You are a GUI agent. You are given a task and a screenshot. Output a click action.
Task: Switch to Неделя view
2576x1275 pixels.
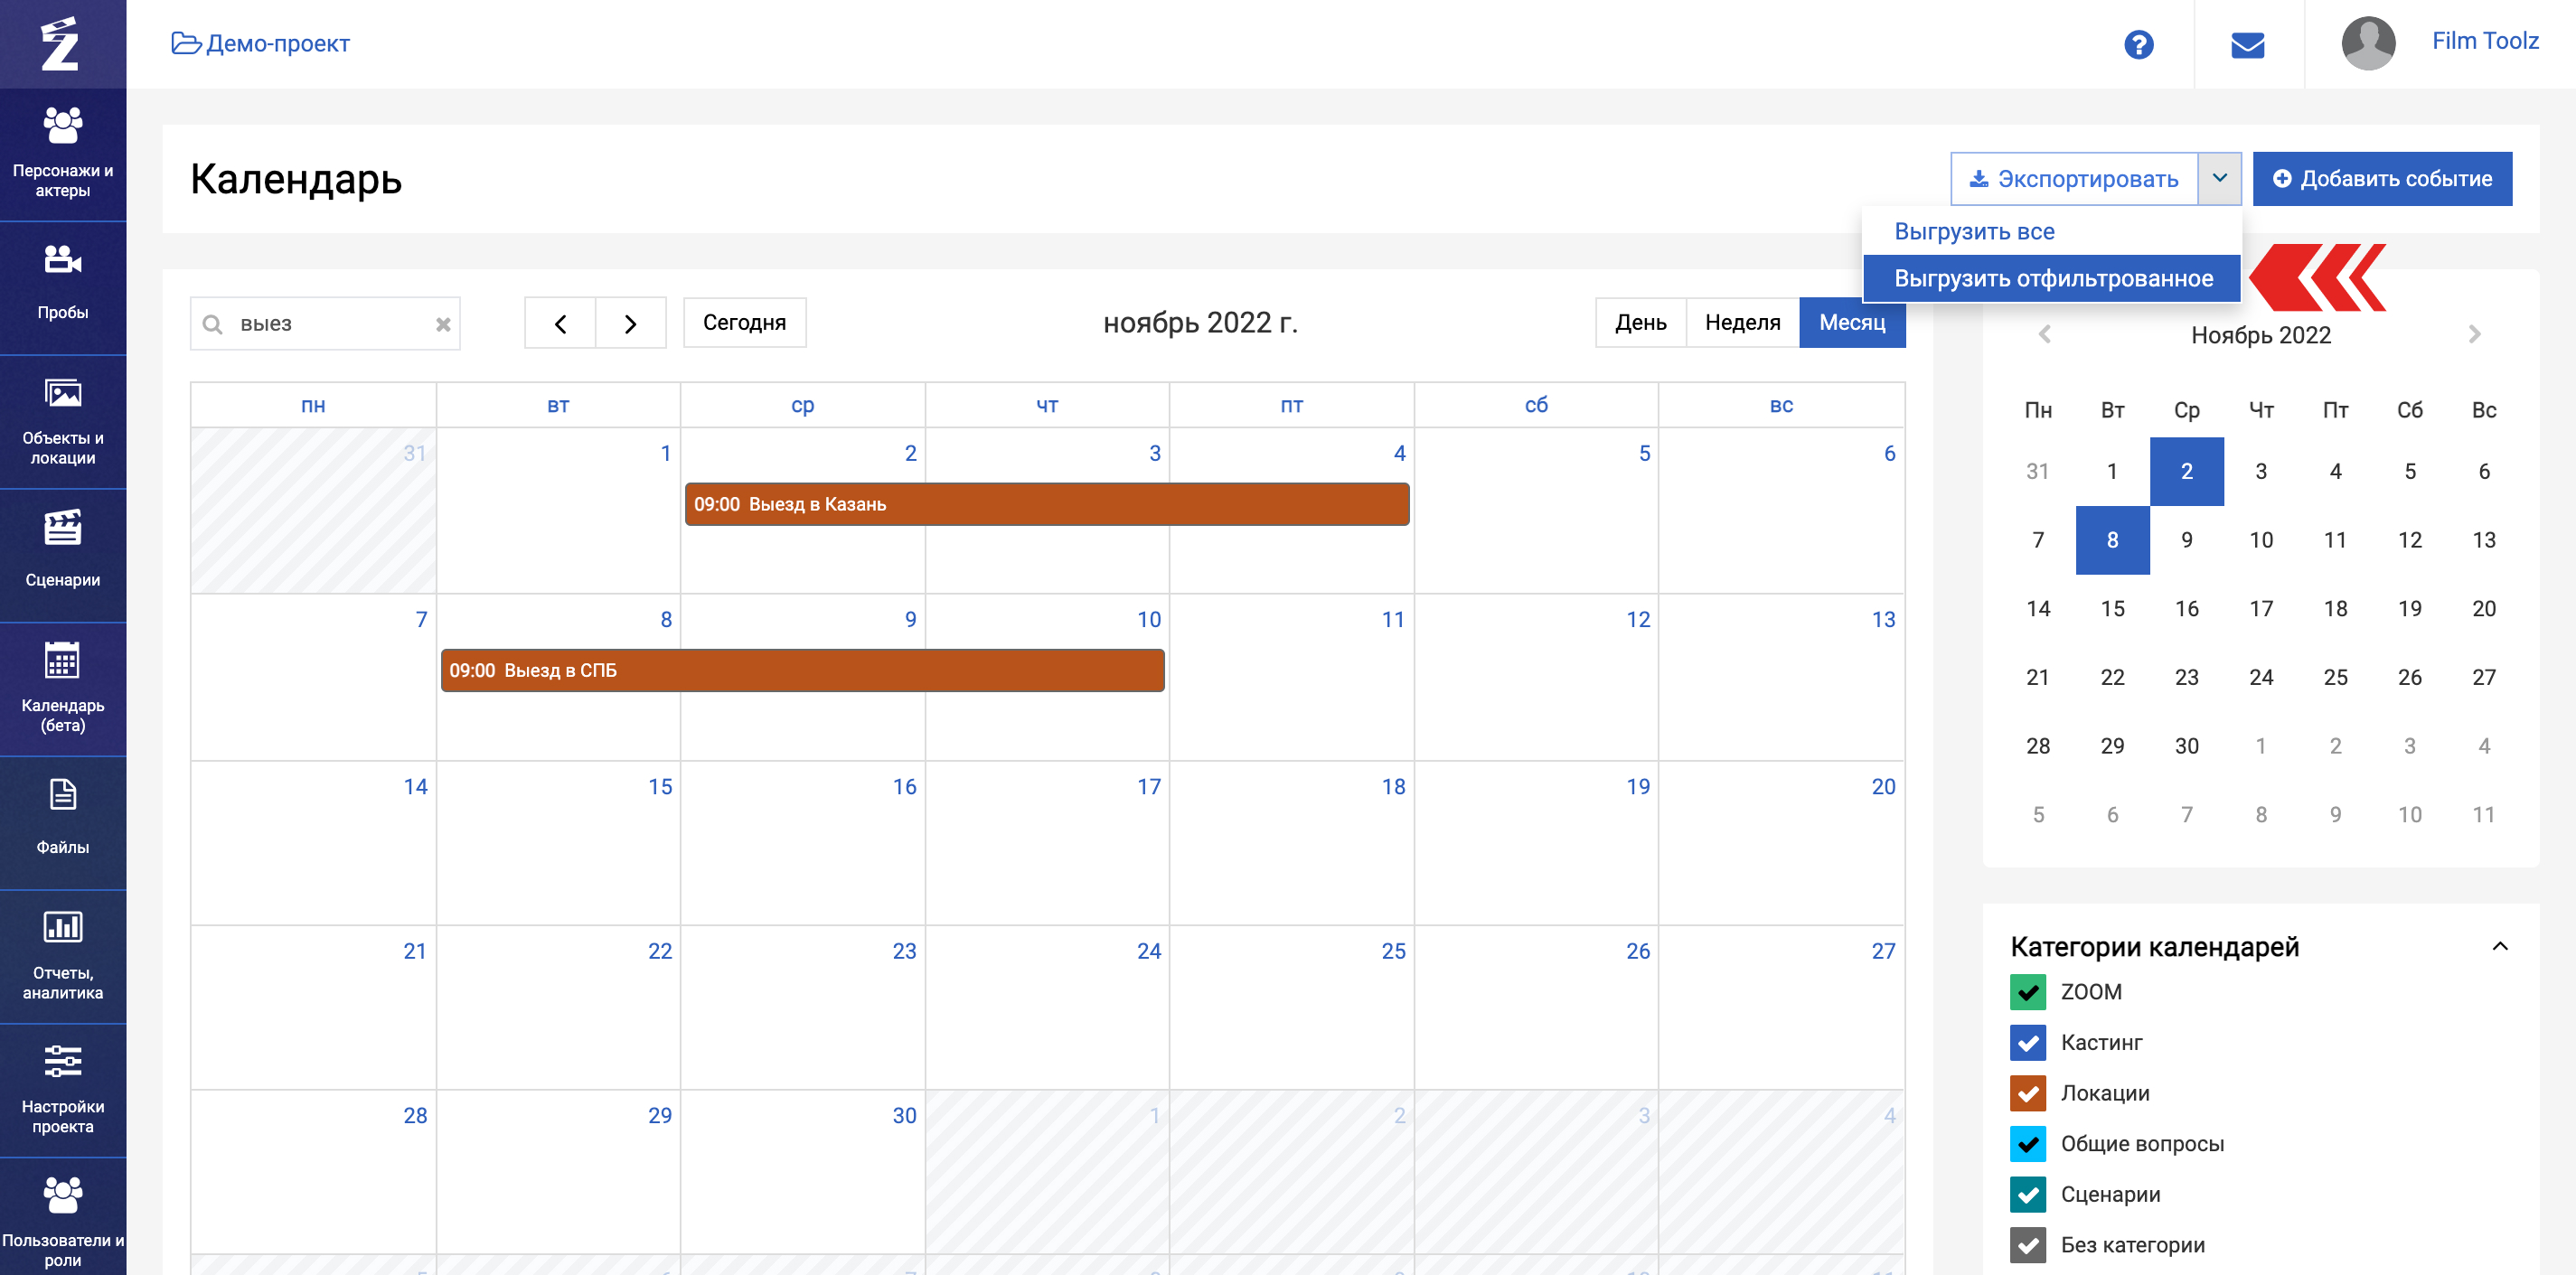click(1742, 322)
